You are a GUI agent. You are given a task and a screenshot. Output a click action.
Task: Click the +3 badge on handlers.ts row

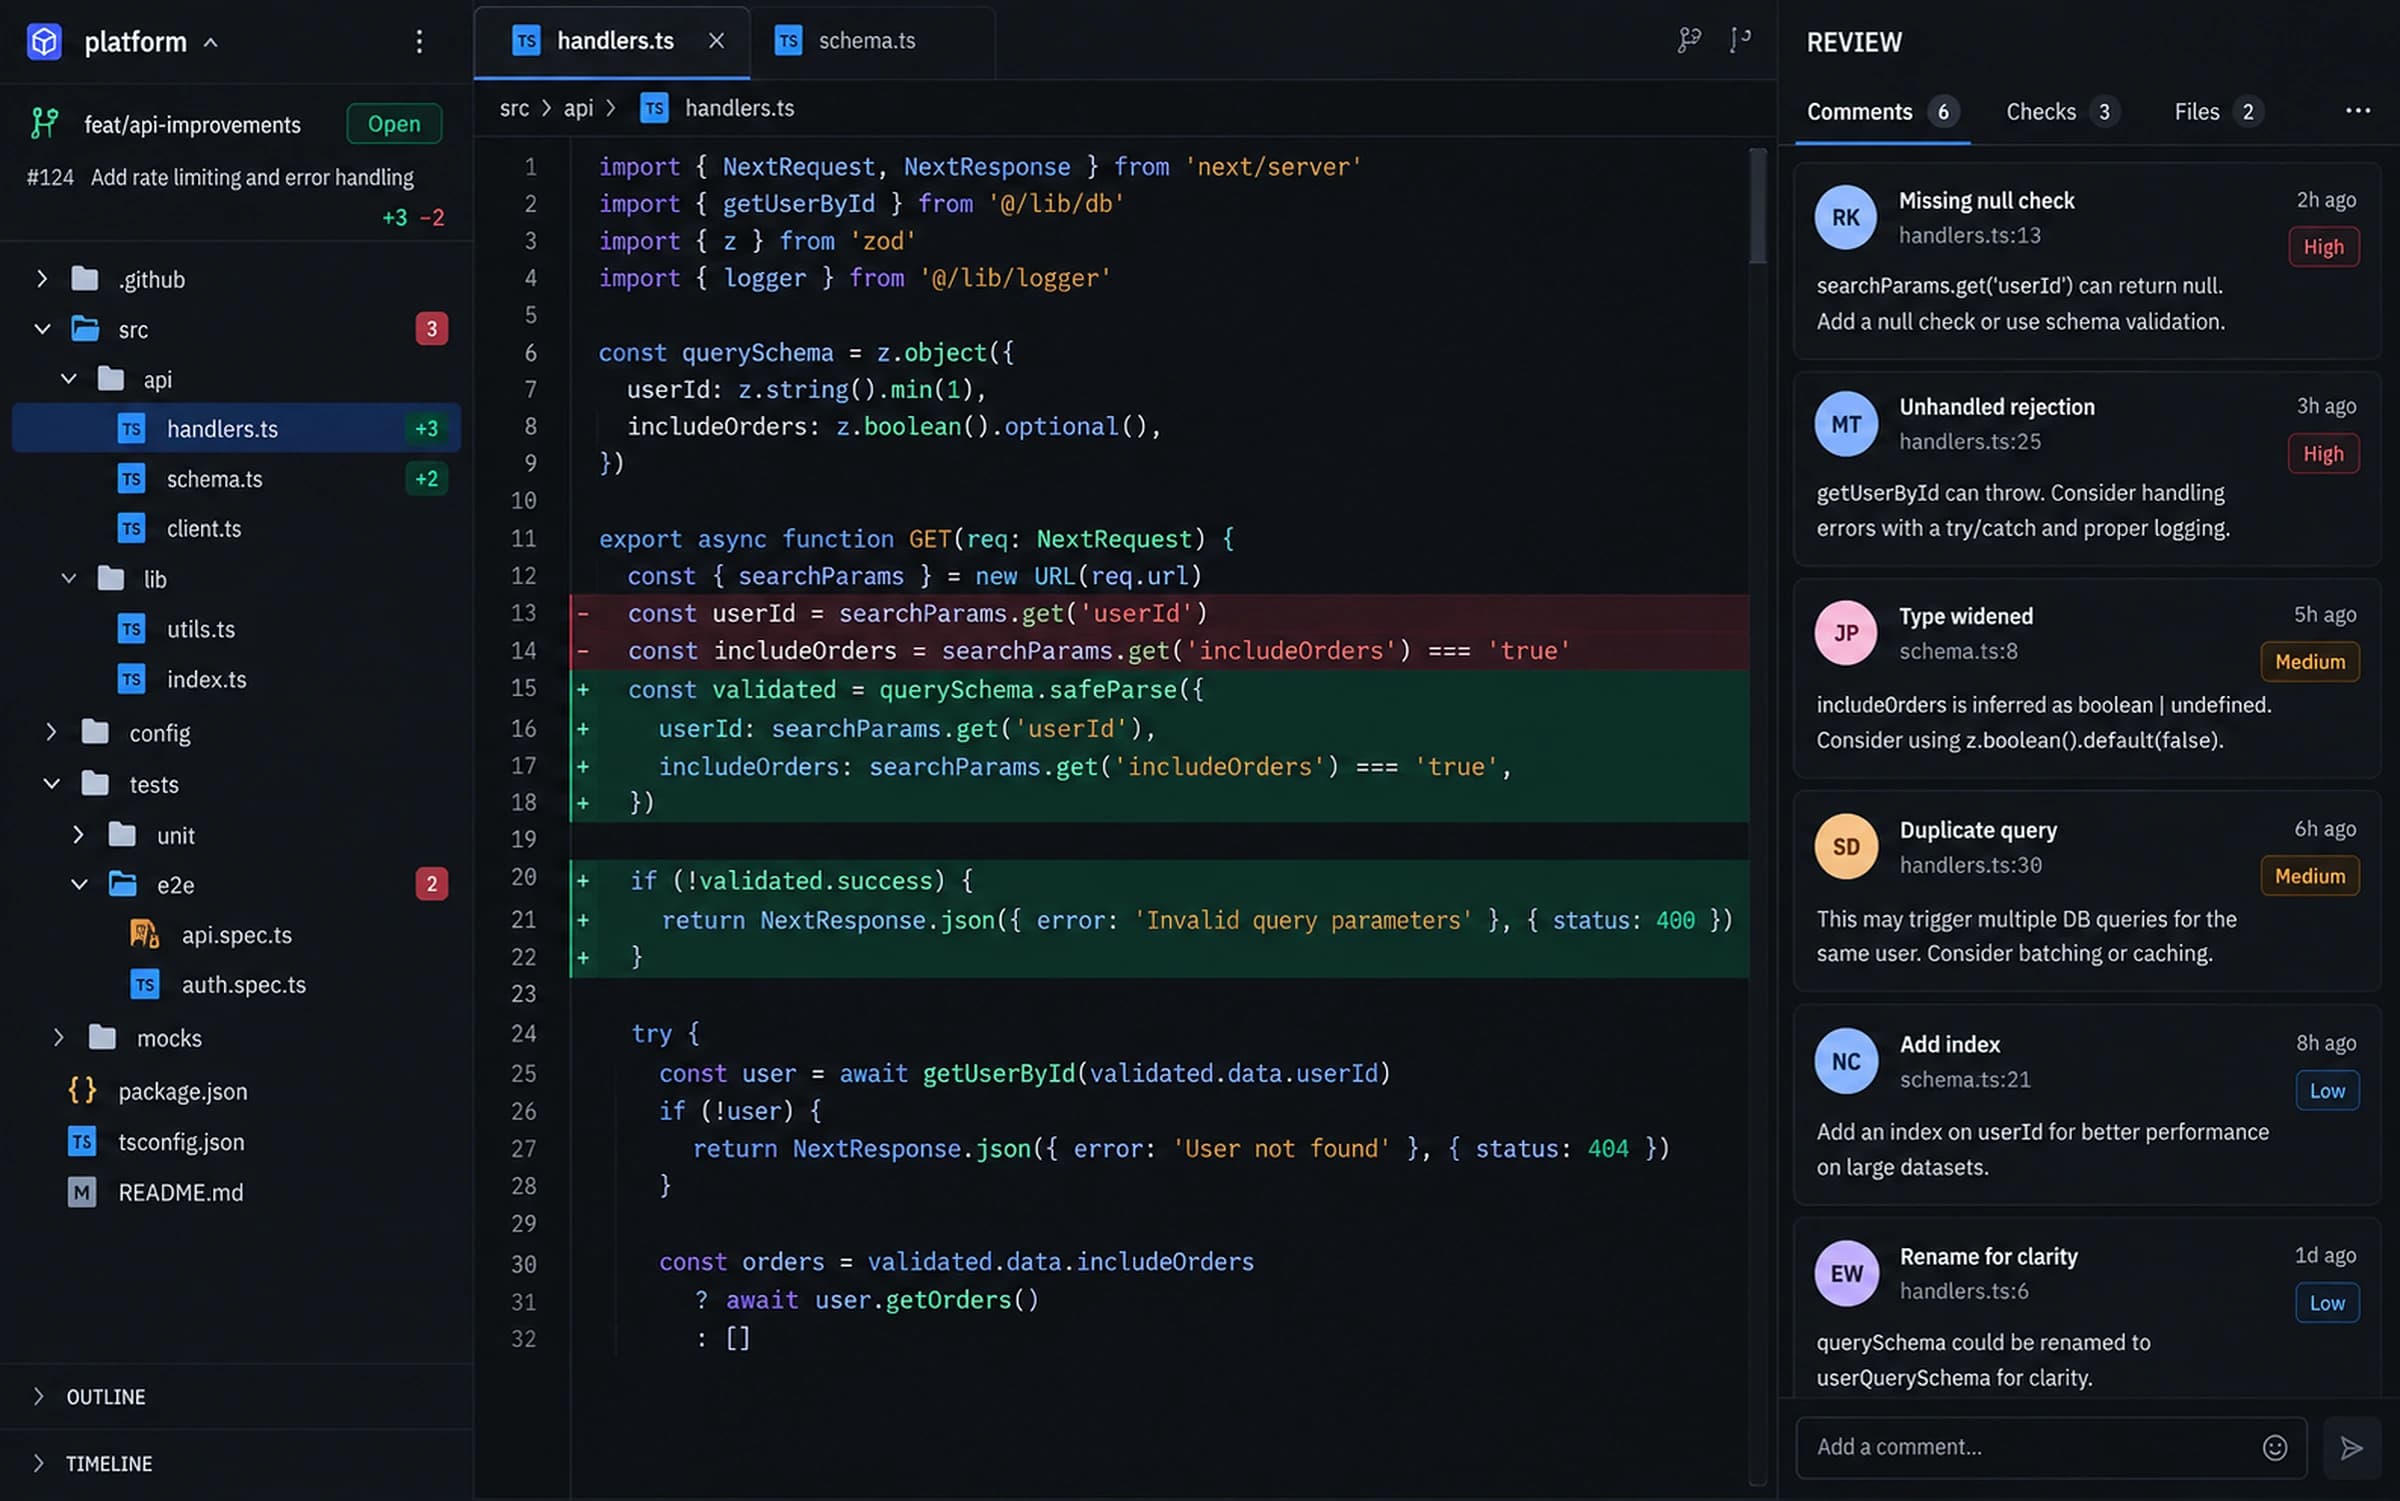pyautogui.click(x=426, y=428)
